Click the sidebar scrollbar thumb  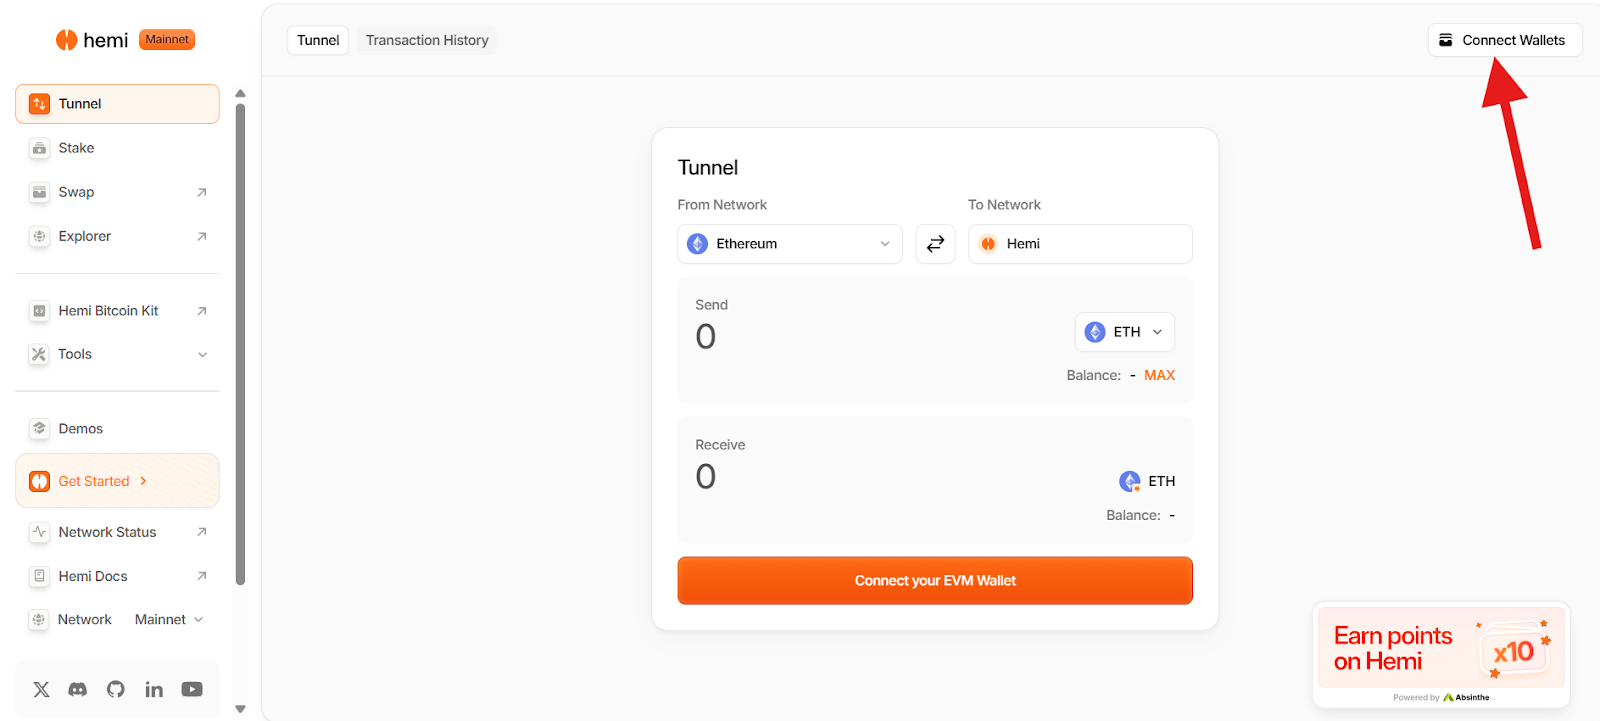(x=240, y=344)
